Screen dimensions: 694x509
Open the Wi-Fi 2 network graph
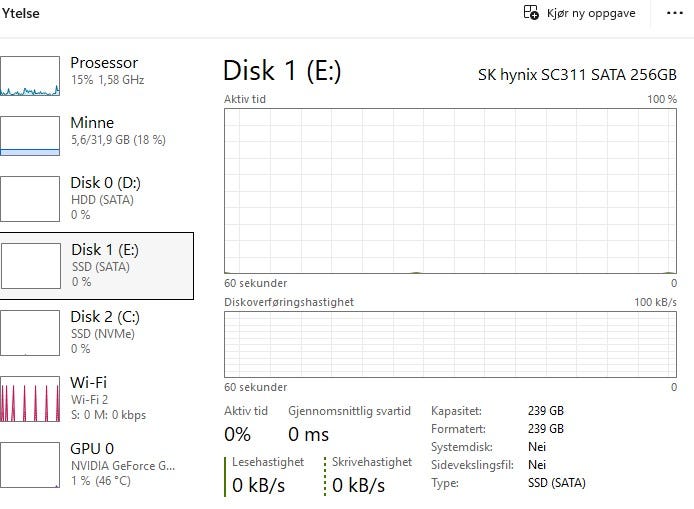point(96,398)
